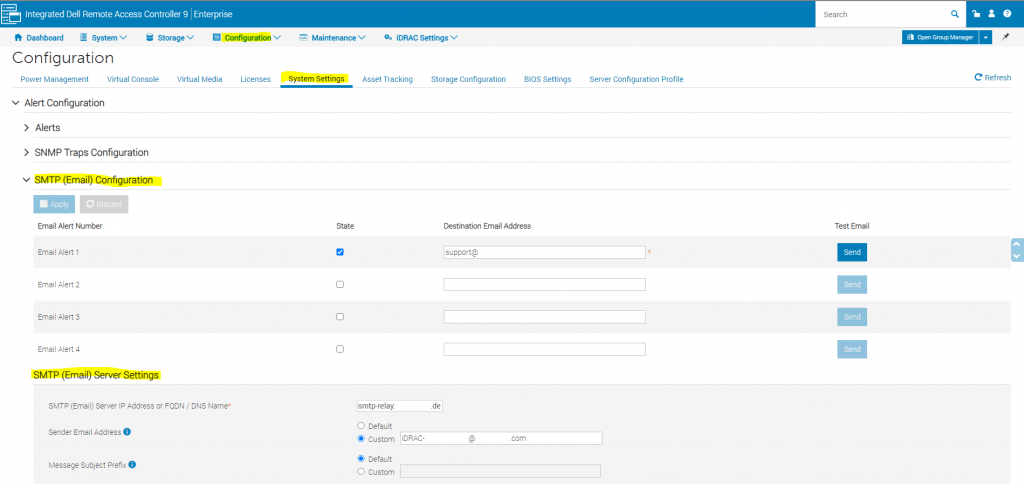Image resolution: width=1024 pixels, height=484 pixels.
Task: Click custom subject prefix field
Action: click(x=500, y=472)
